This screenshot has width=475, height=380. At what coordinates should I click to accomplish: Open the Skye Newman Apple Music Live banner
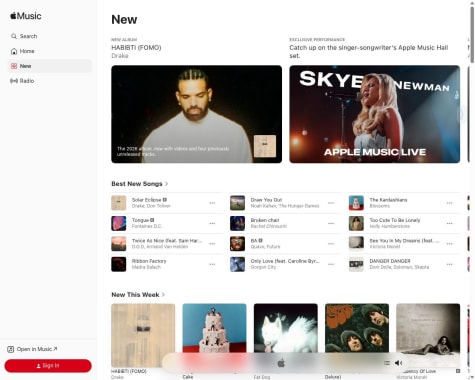375,114
